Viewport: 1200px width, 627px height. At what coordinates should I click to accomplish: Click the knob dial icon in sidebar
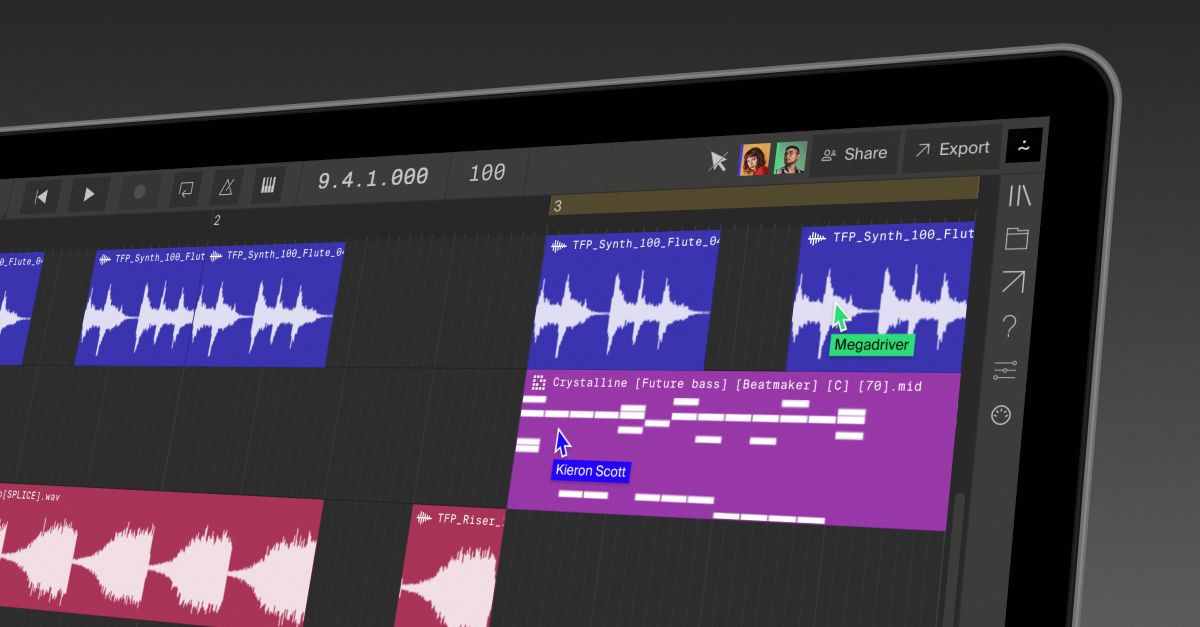coord(1000,414)
